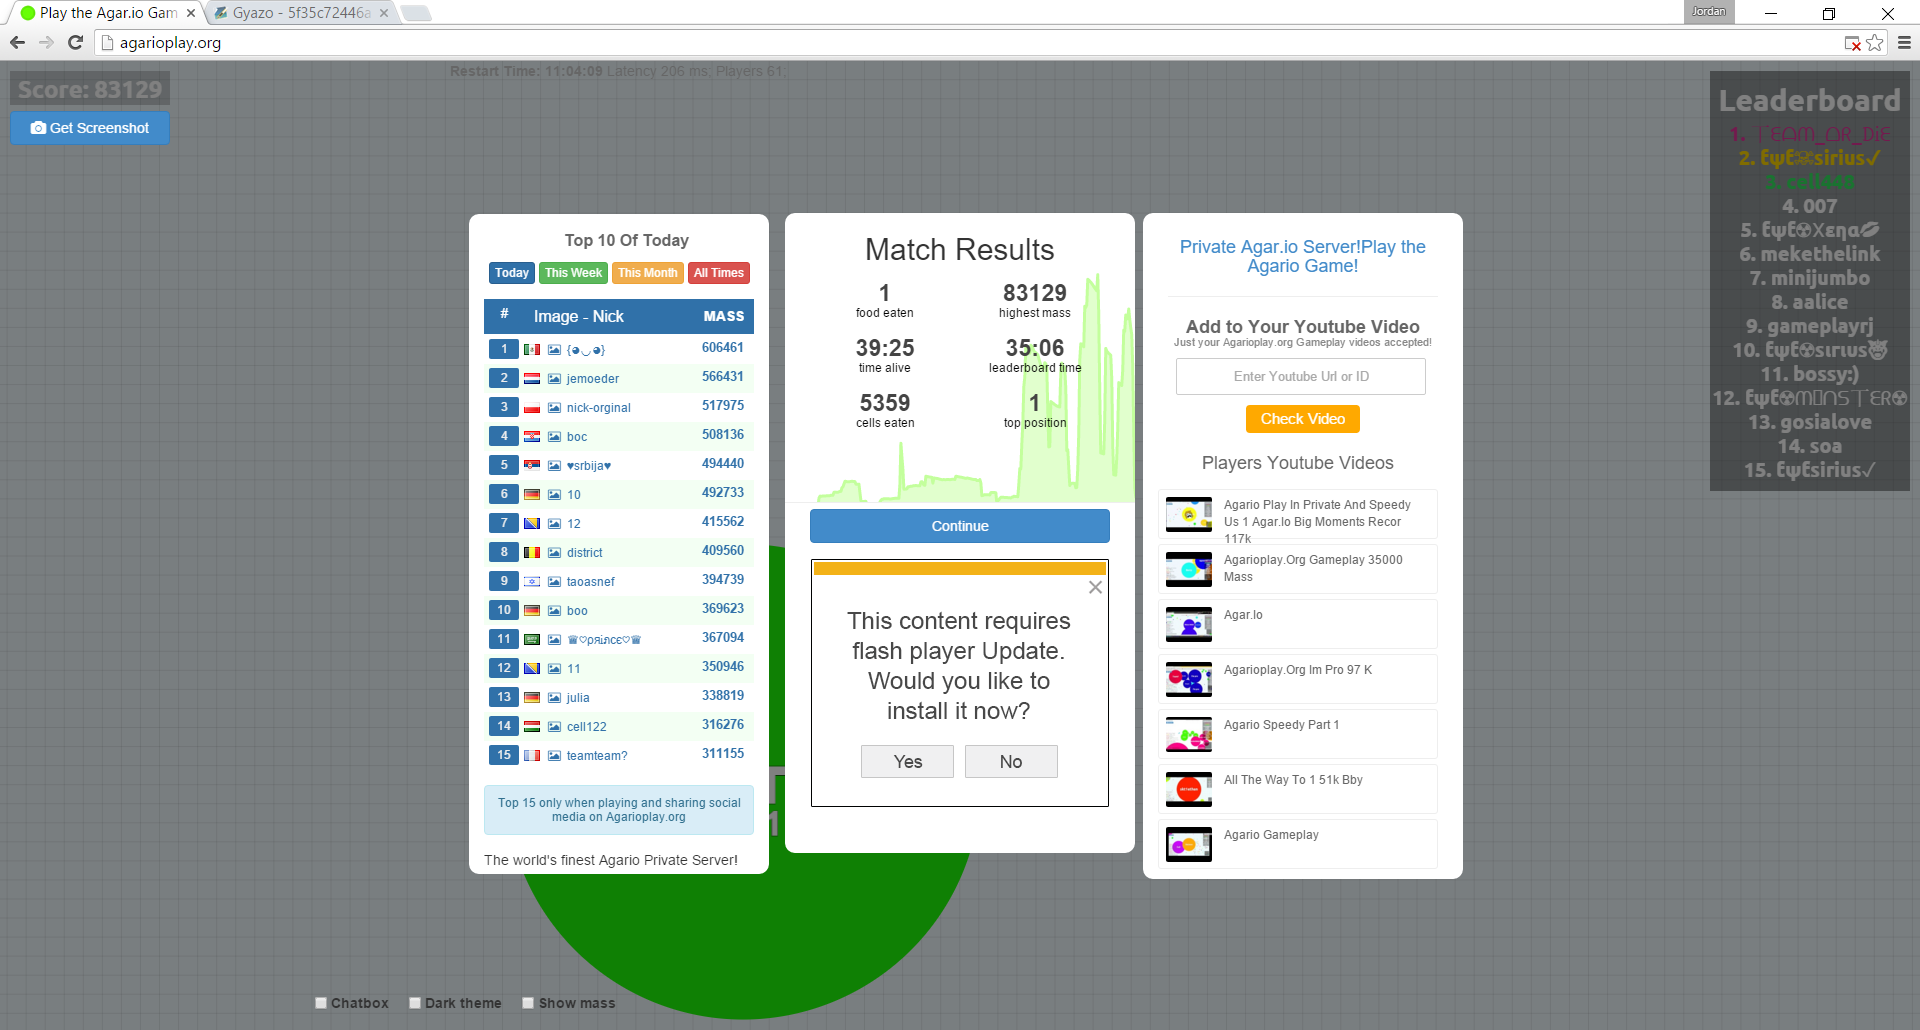1920x1030 pixels.
Task: Open the Private Agar.io Server link
Action: 1303,256
